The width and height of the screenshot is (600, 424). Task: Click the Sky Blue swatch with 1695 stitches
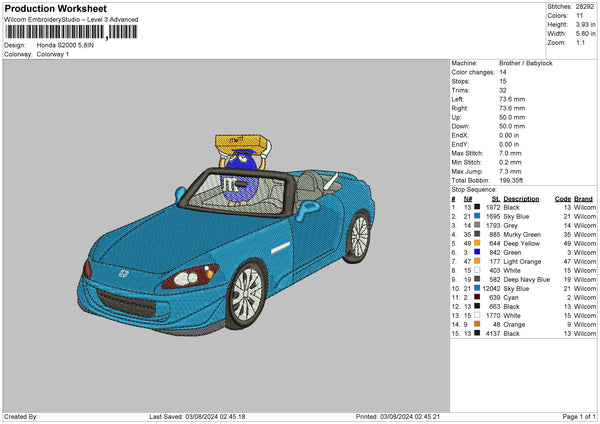(477, 216)
